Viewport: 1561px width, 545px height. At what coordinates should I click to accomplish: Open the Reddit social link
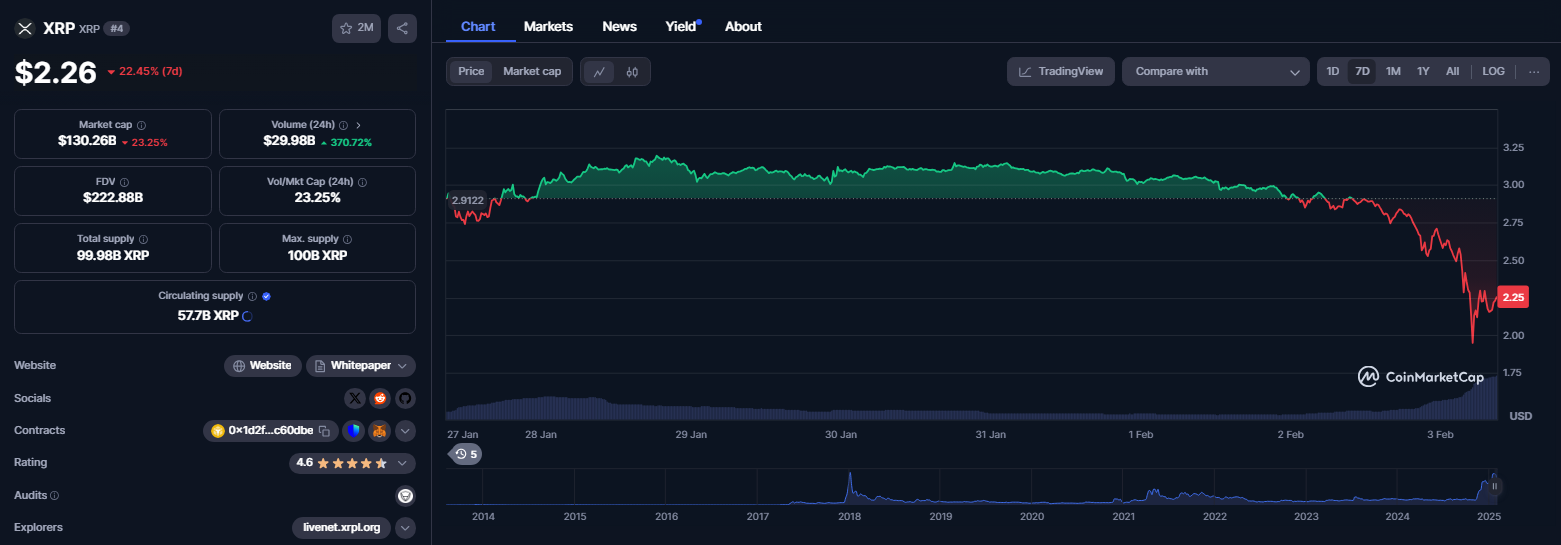[x=380, y=398]
